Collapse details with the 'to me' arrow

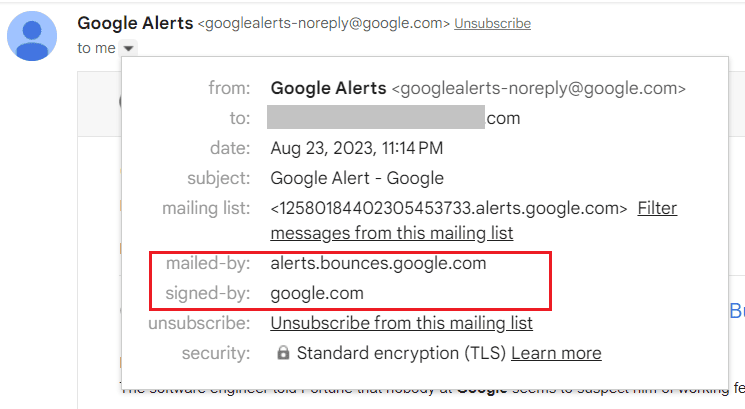coord(128,48)
